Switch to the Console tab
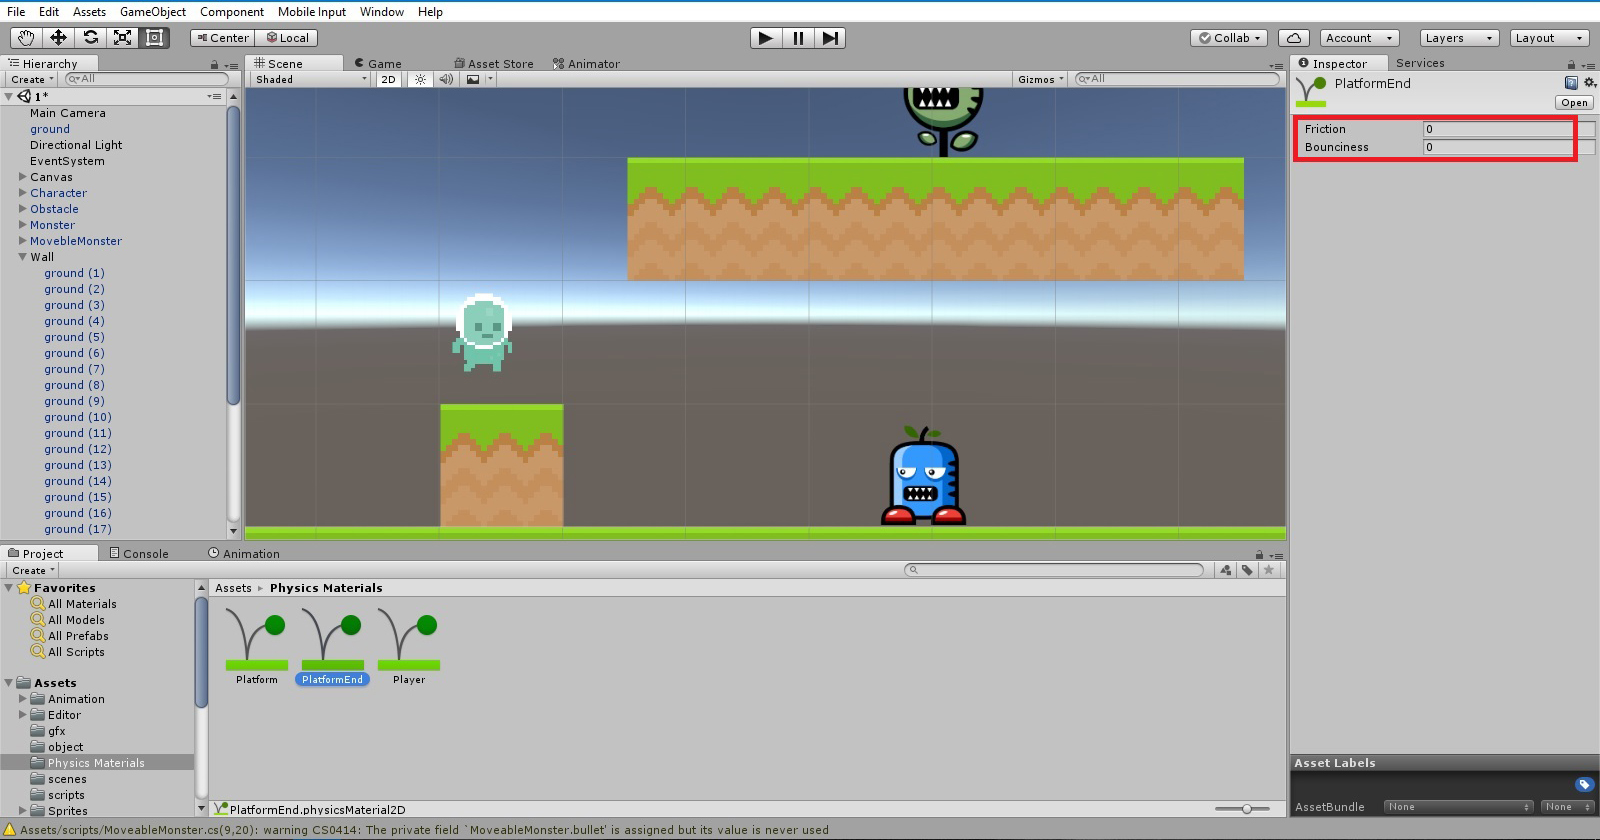1600x840 pixels. click(x=139, y=553)
